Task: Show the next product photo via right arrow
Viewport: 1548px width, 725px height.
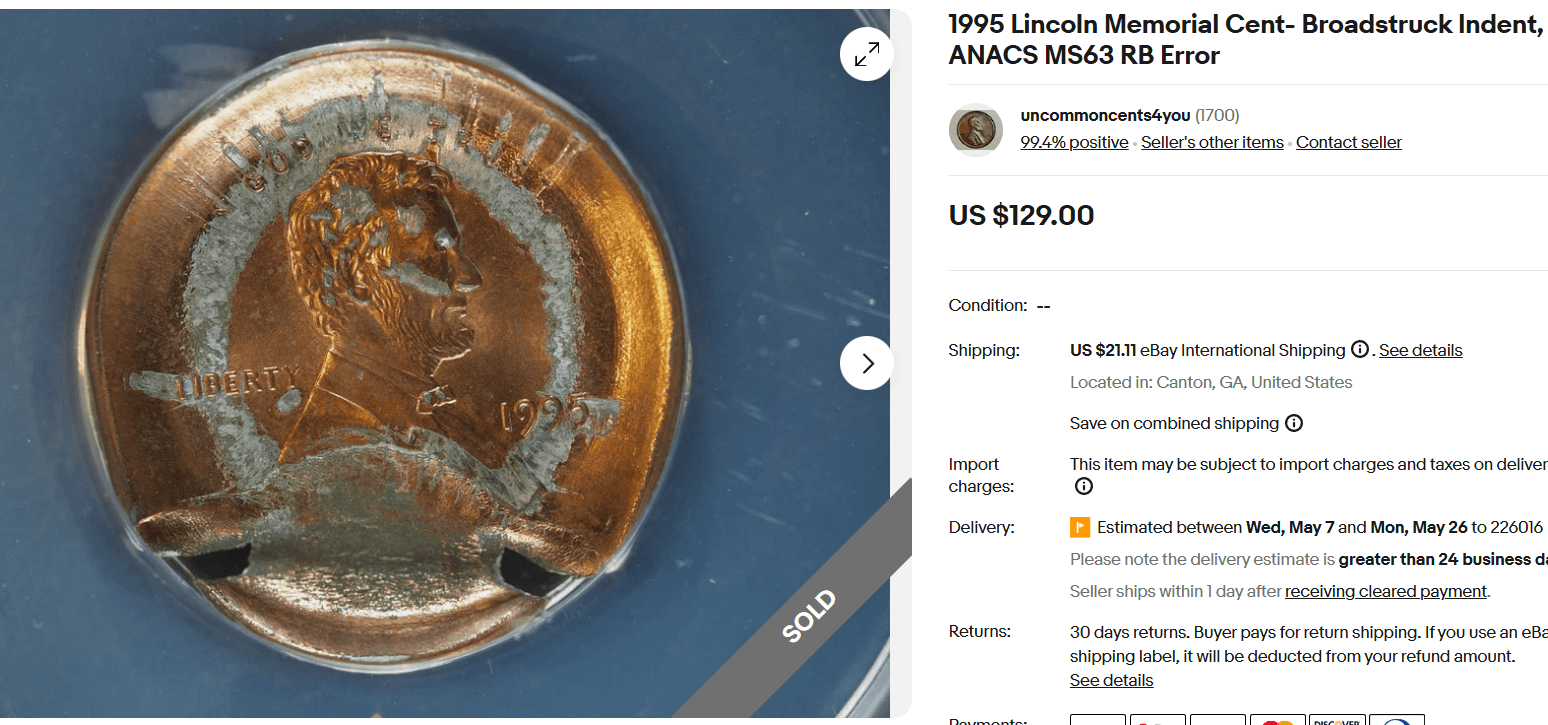Action: coord(866,363)
